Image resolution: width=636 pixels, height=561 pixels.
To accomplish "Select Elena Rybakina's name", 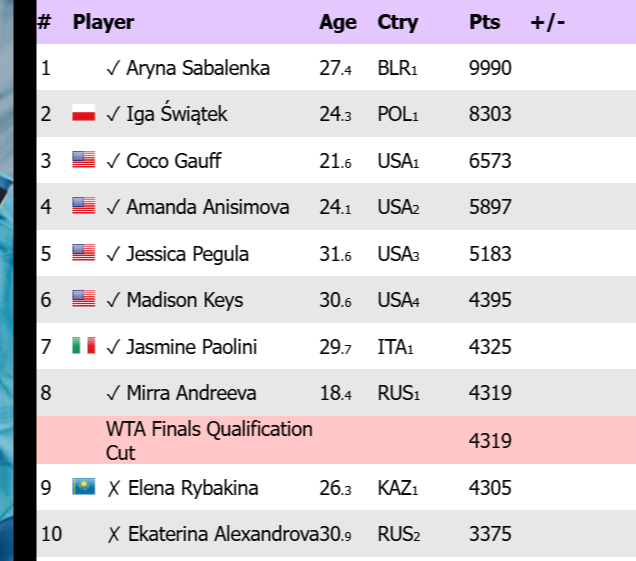I will [x=192, y=488].
